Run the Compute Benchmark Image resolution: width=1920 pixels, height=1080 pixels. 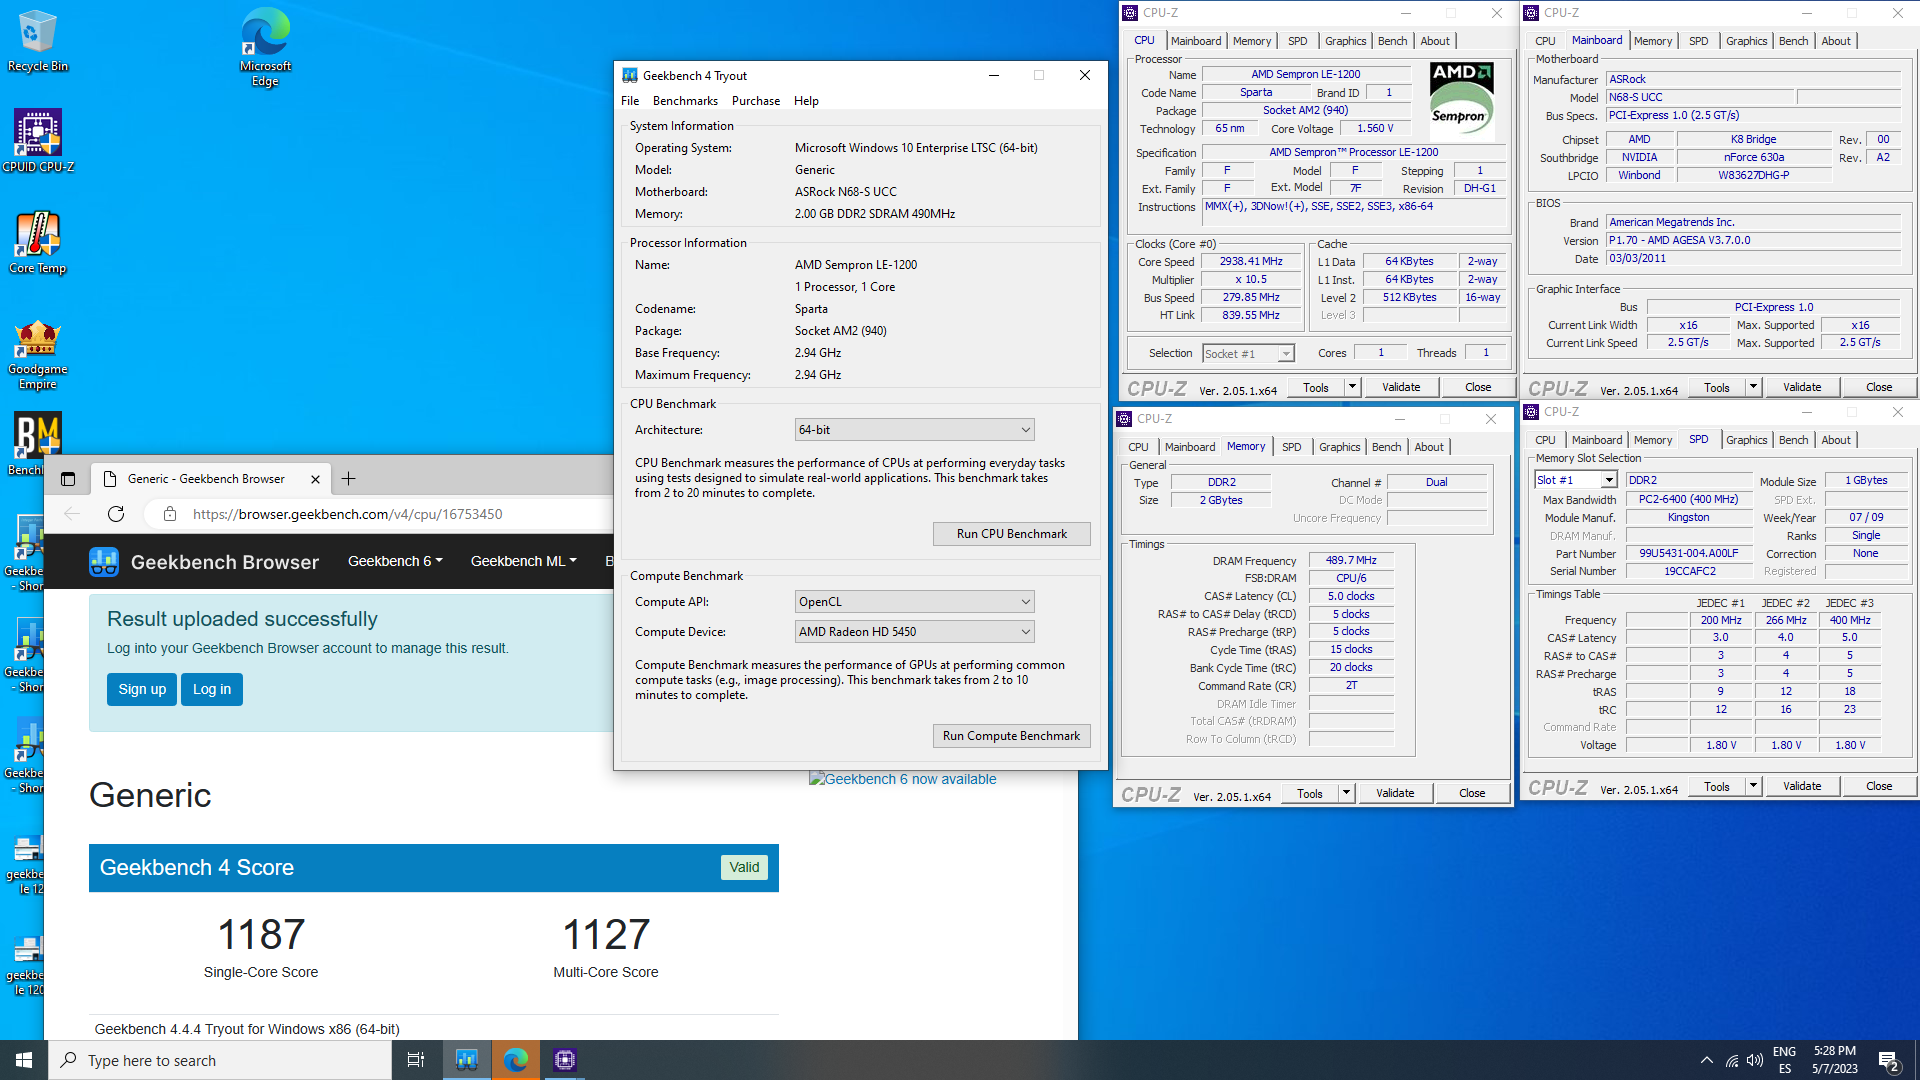1011,736
